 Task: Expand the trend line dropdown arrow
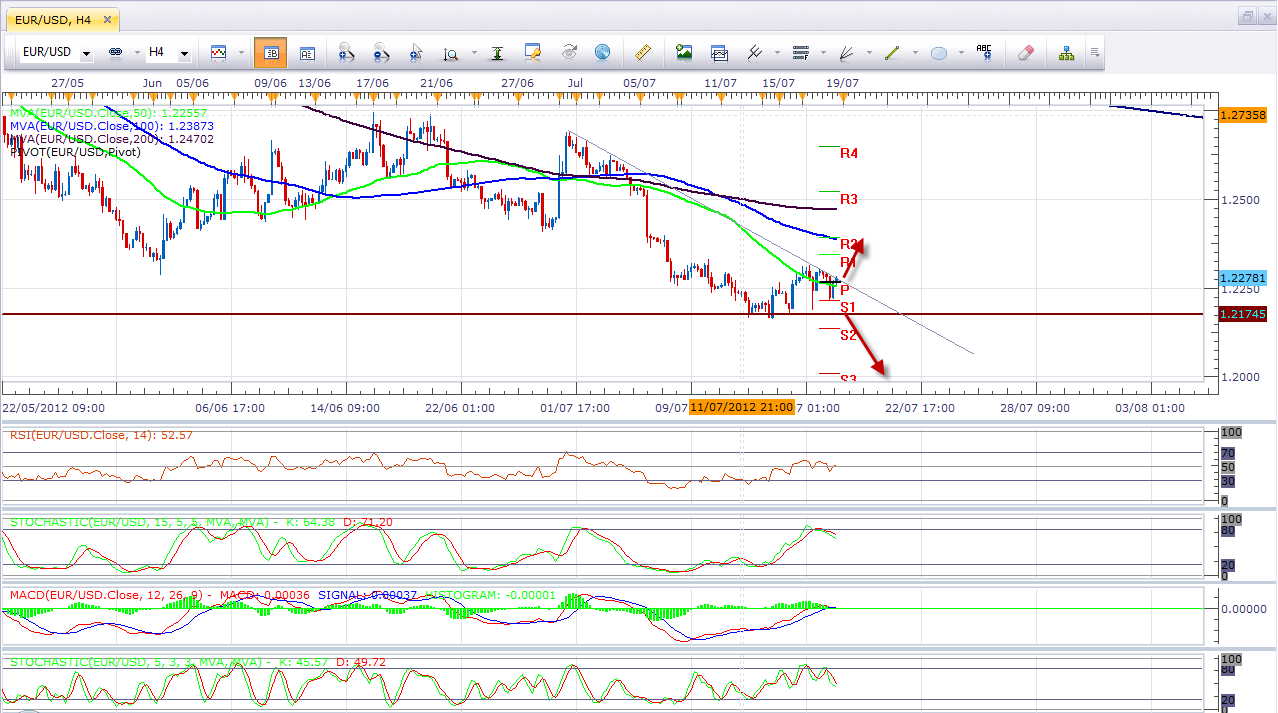tap(916, 52)
